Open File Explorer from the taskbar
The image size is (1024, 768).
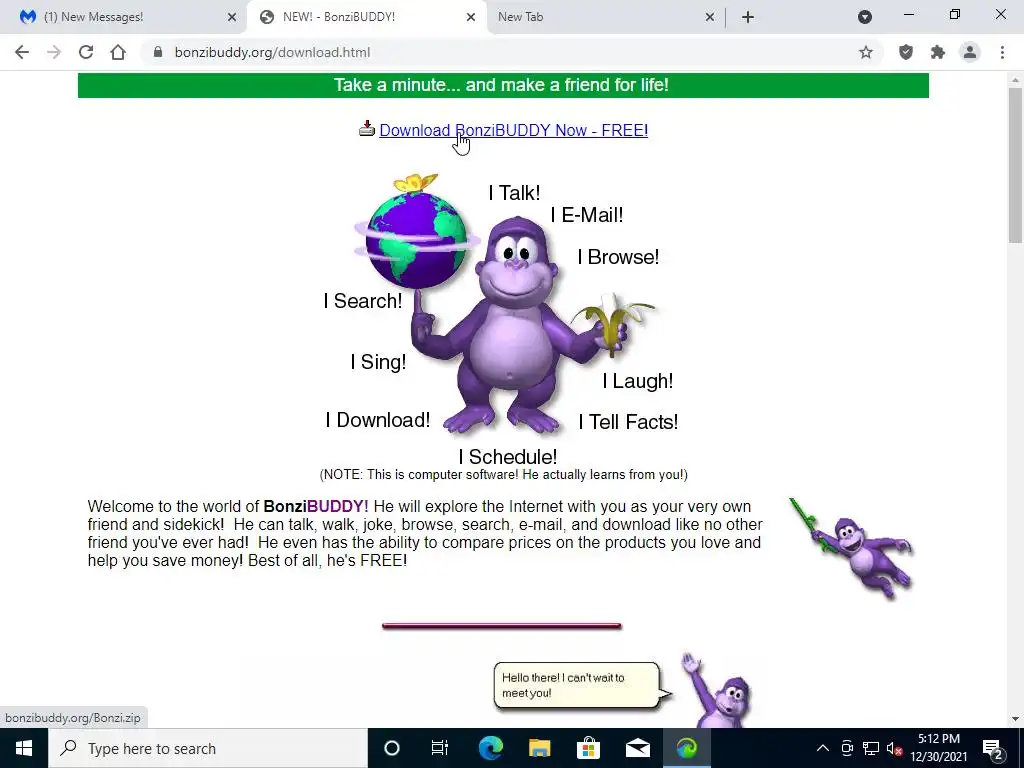(x=539, y=748)
